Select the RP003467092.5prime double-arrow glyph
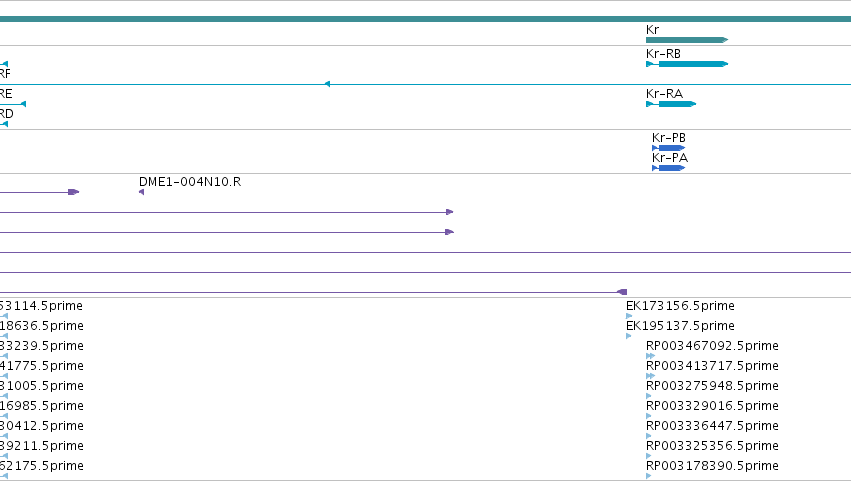The height and width of the screenshot is (481, 851). (x=651, y=356)
